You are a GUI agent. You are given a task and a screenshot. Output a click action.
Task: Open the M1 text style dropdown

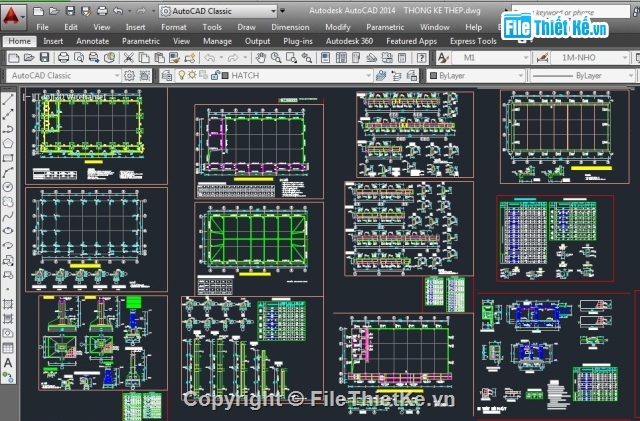pos(526,58)
